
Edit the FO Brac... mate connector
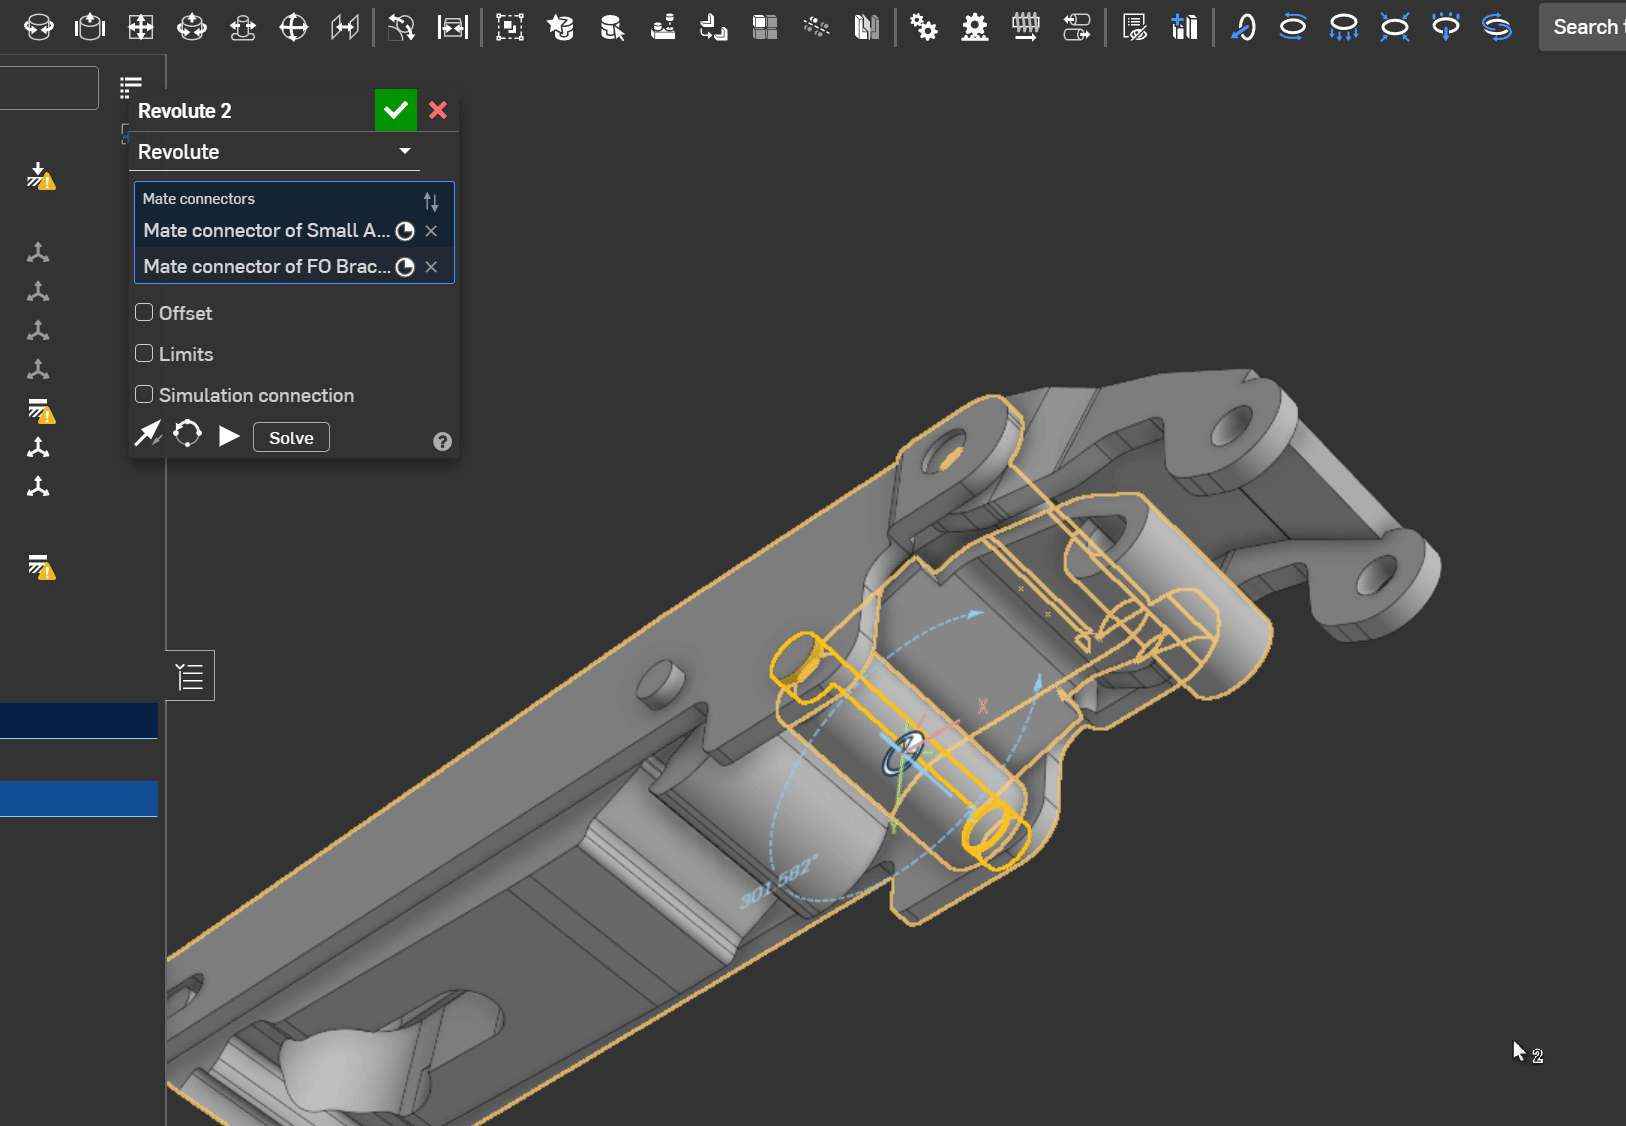click(x=405, y=267)
